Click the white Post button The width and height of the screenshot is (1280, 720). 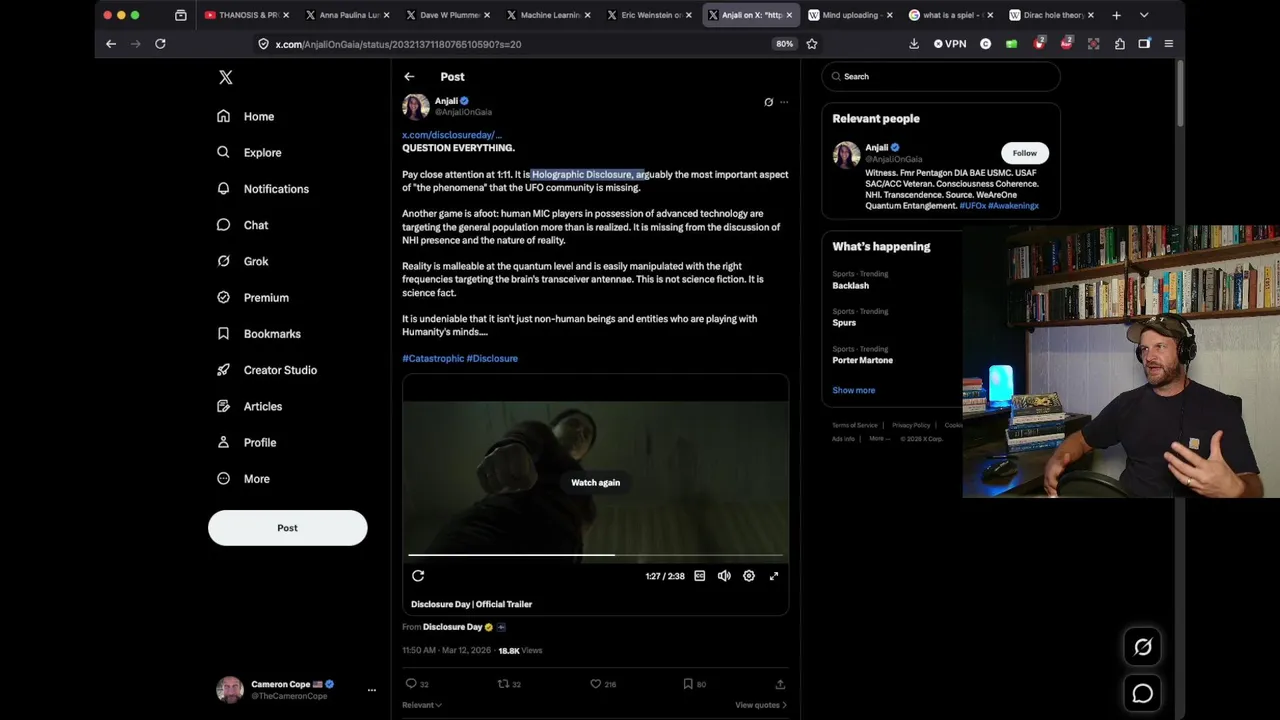287,528
